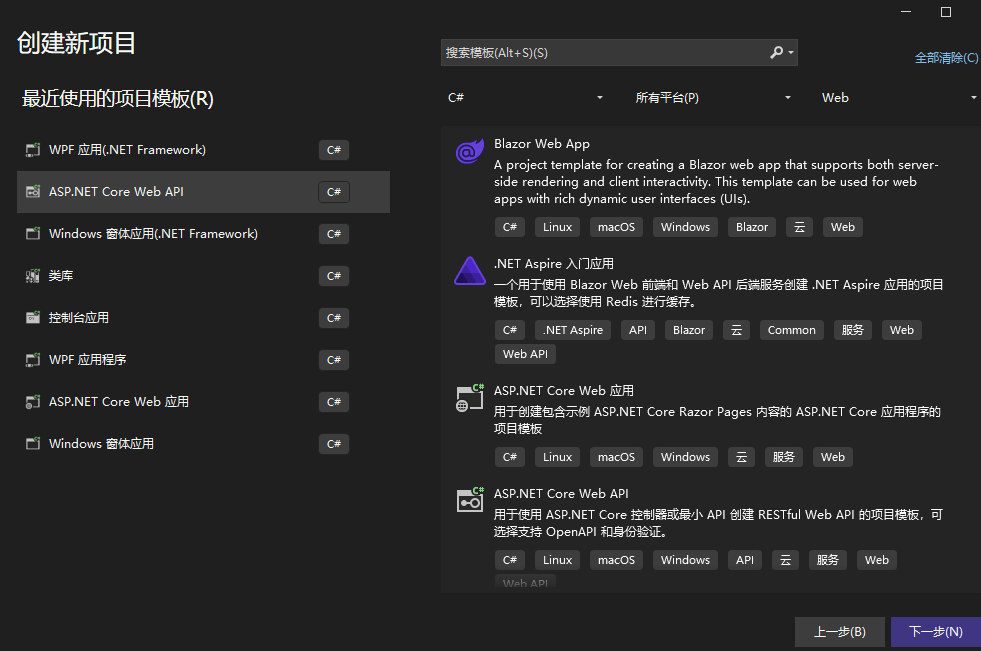981x651 pixels.
Task: Click ASP.NET Core Web 应用 icon in results list
Action: 470,398
